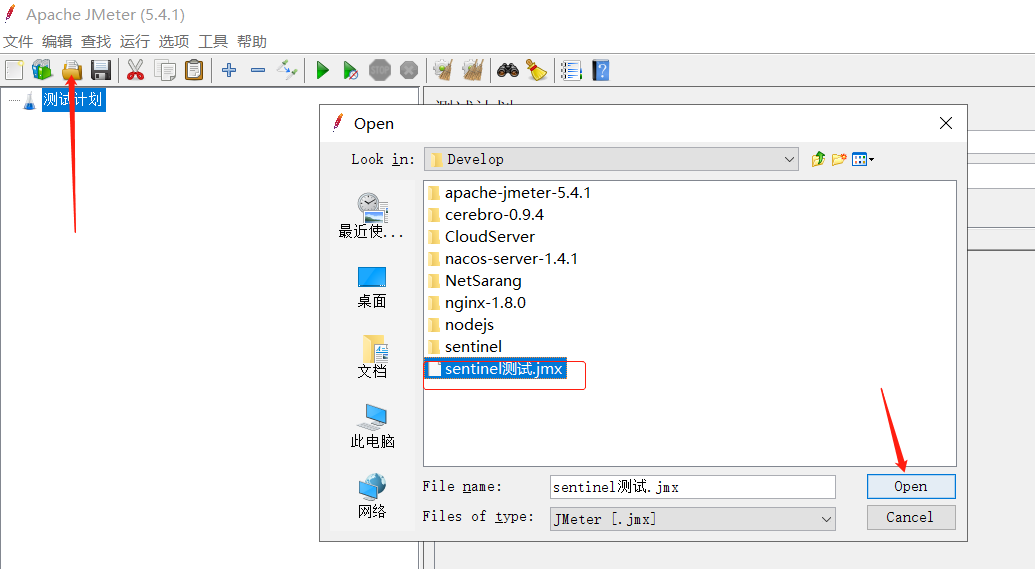Open the 编辑 menu
Viewport: 1035px width, 569px height.
point(57,42)
